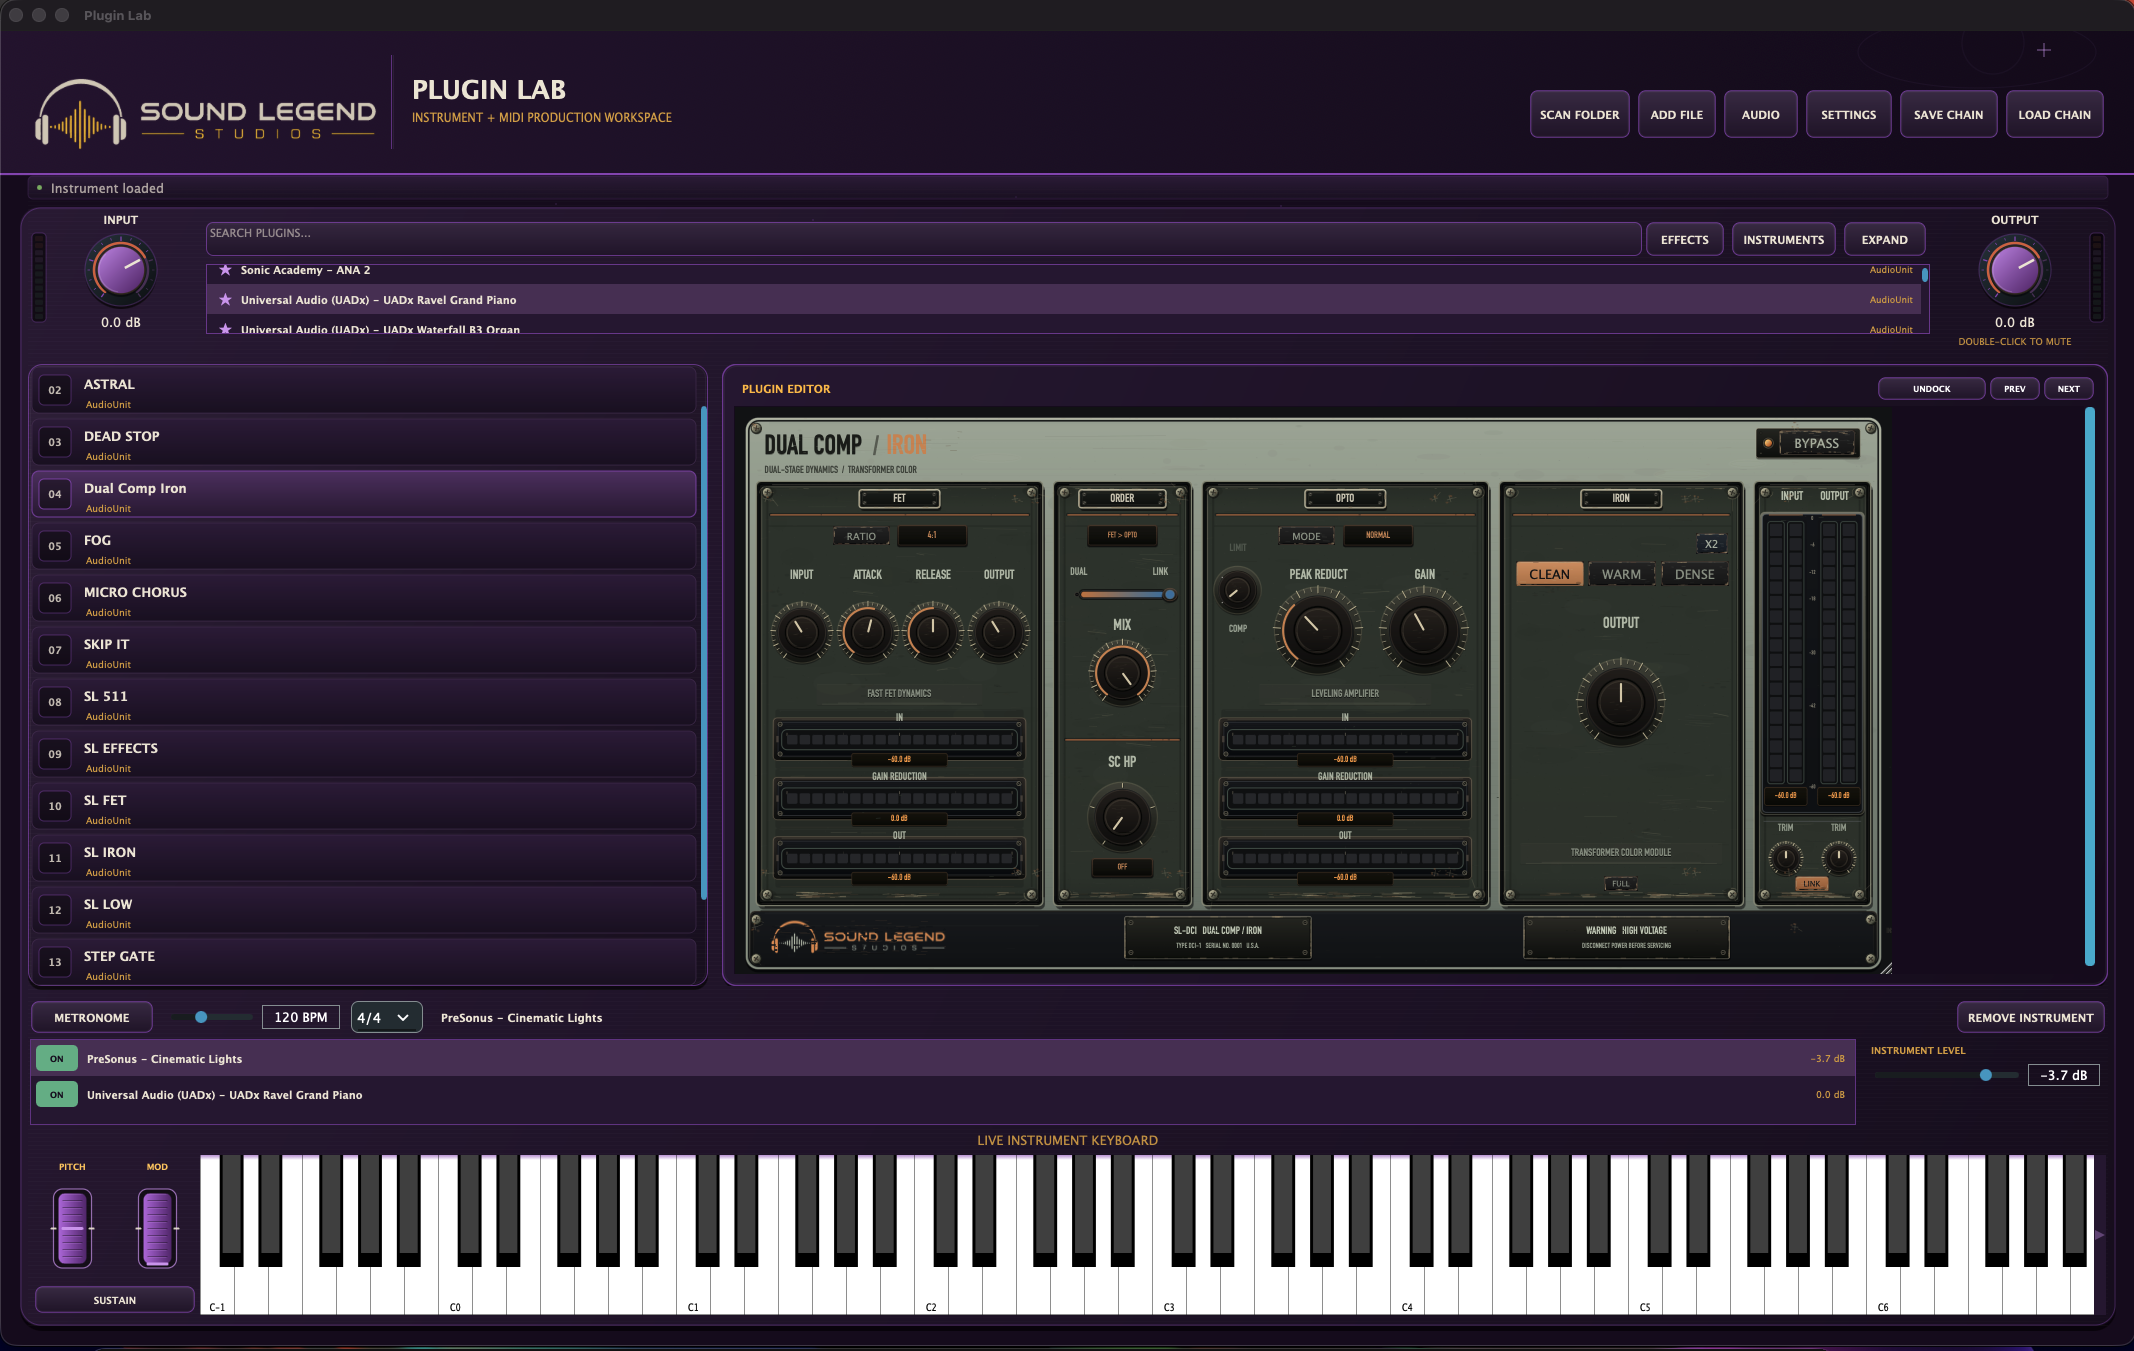2134x1351 pixels.
Task: Click the output TRIM knob under the meters
Action: (1838, 857)
